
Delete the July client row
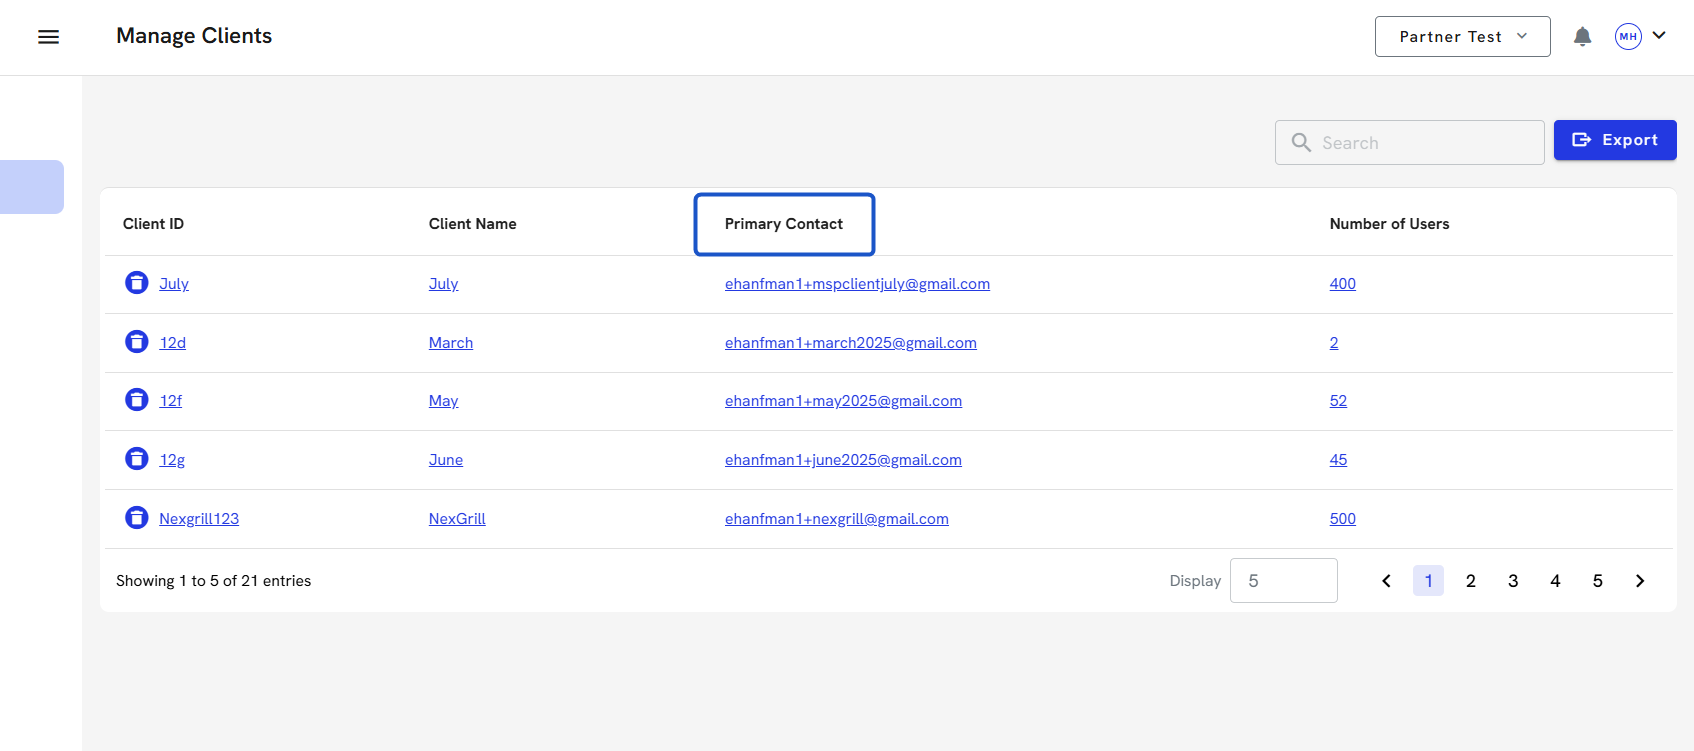click(137, 283)
